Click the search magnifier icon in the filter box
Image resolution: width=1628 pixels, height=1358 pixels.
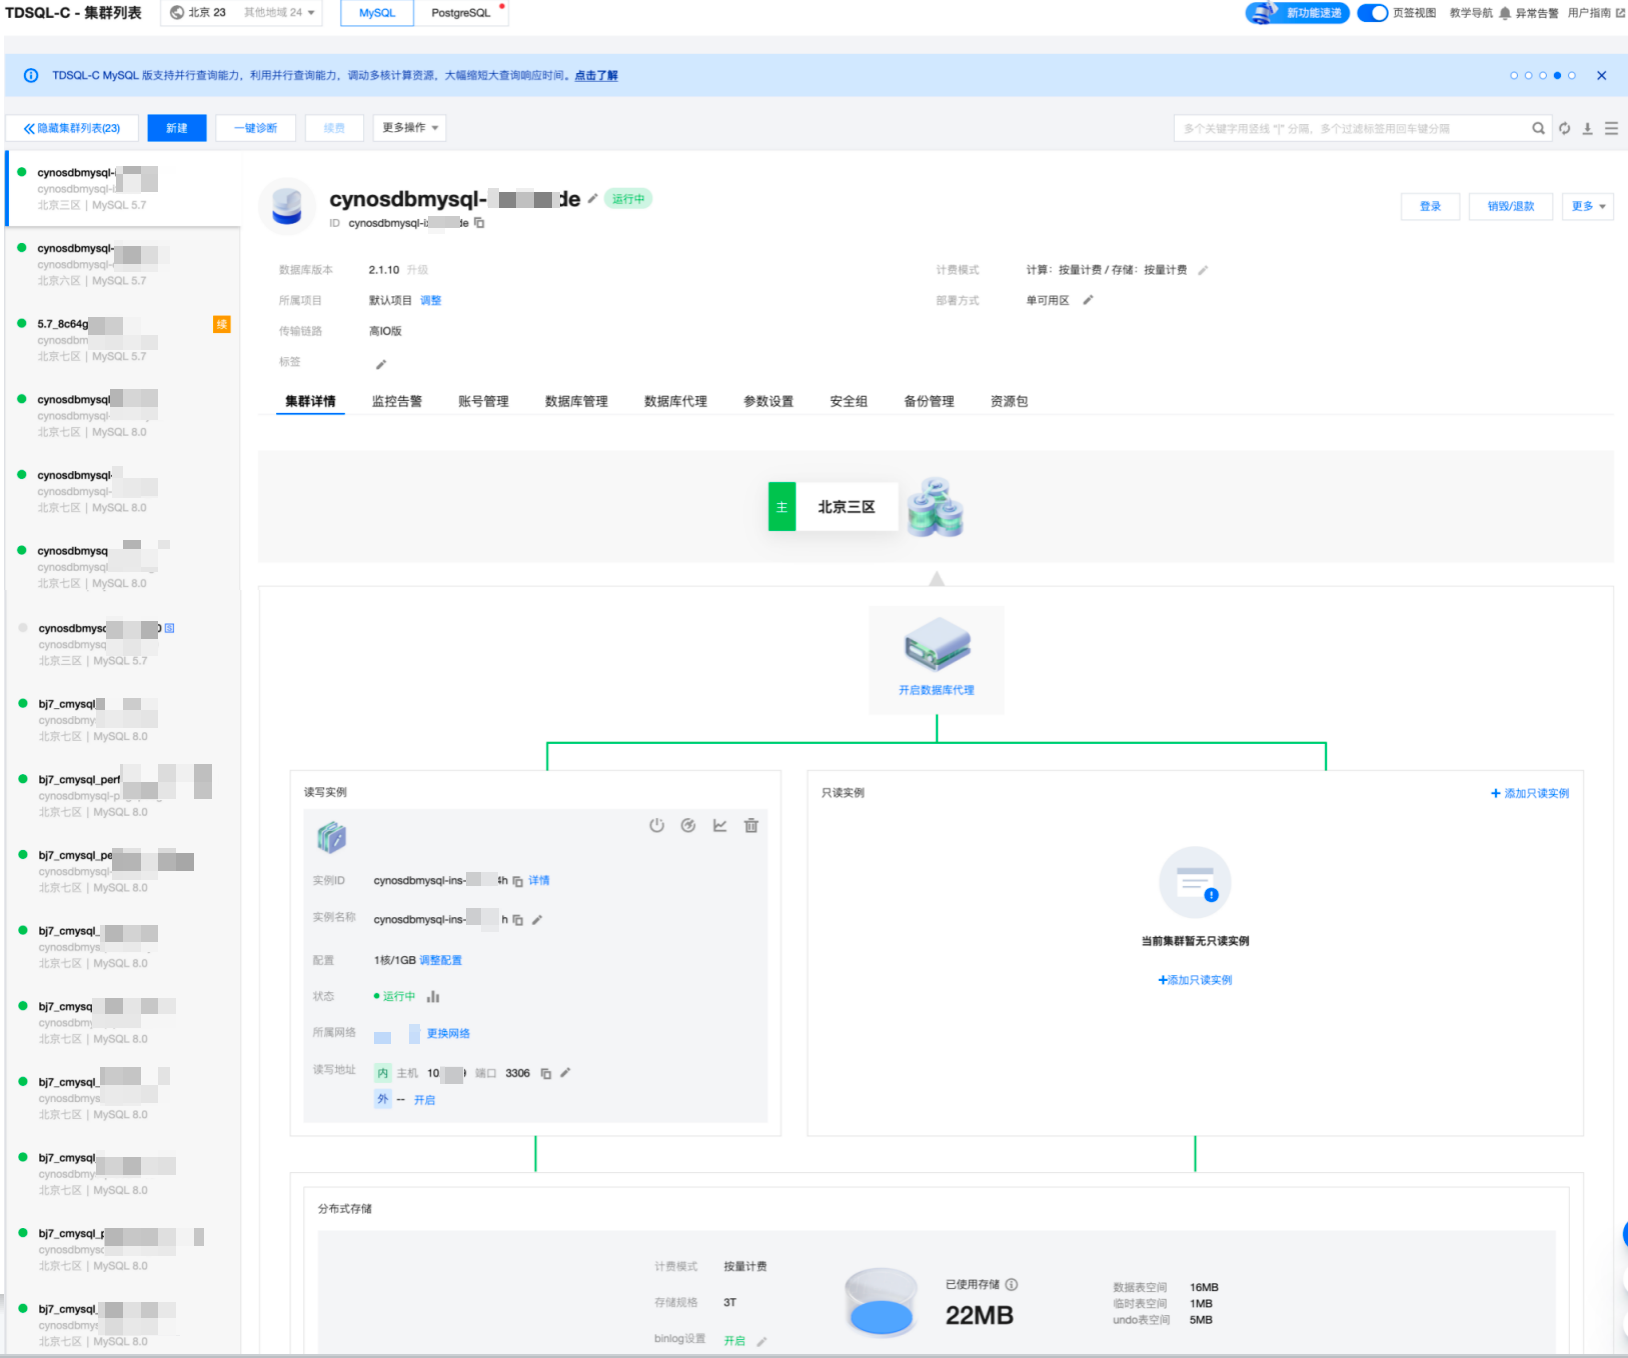pyautogui.click(x=1538, y=129)
